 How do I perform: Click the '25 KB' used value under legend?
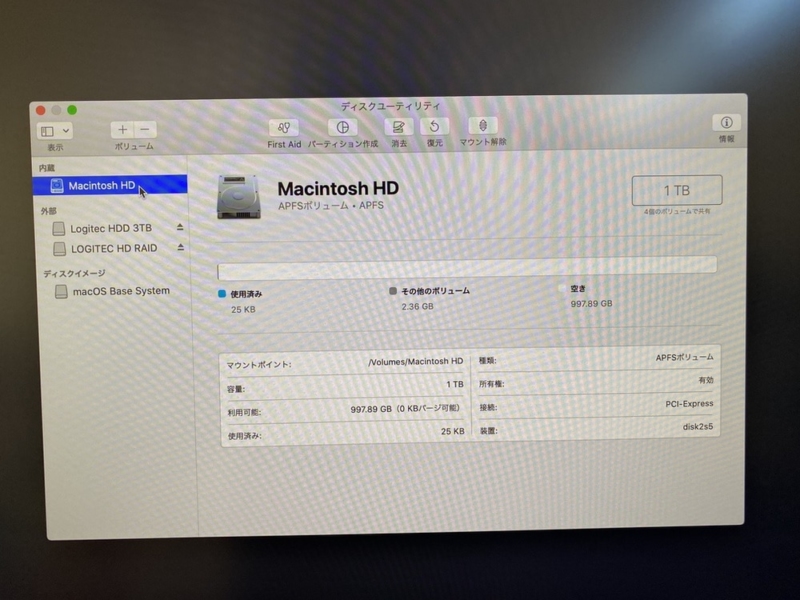point(243,310)
